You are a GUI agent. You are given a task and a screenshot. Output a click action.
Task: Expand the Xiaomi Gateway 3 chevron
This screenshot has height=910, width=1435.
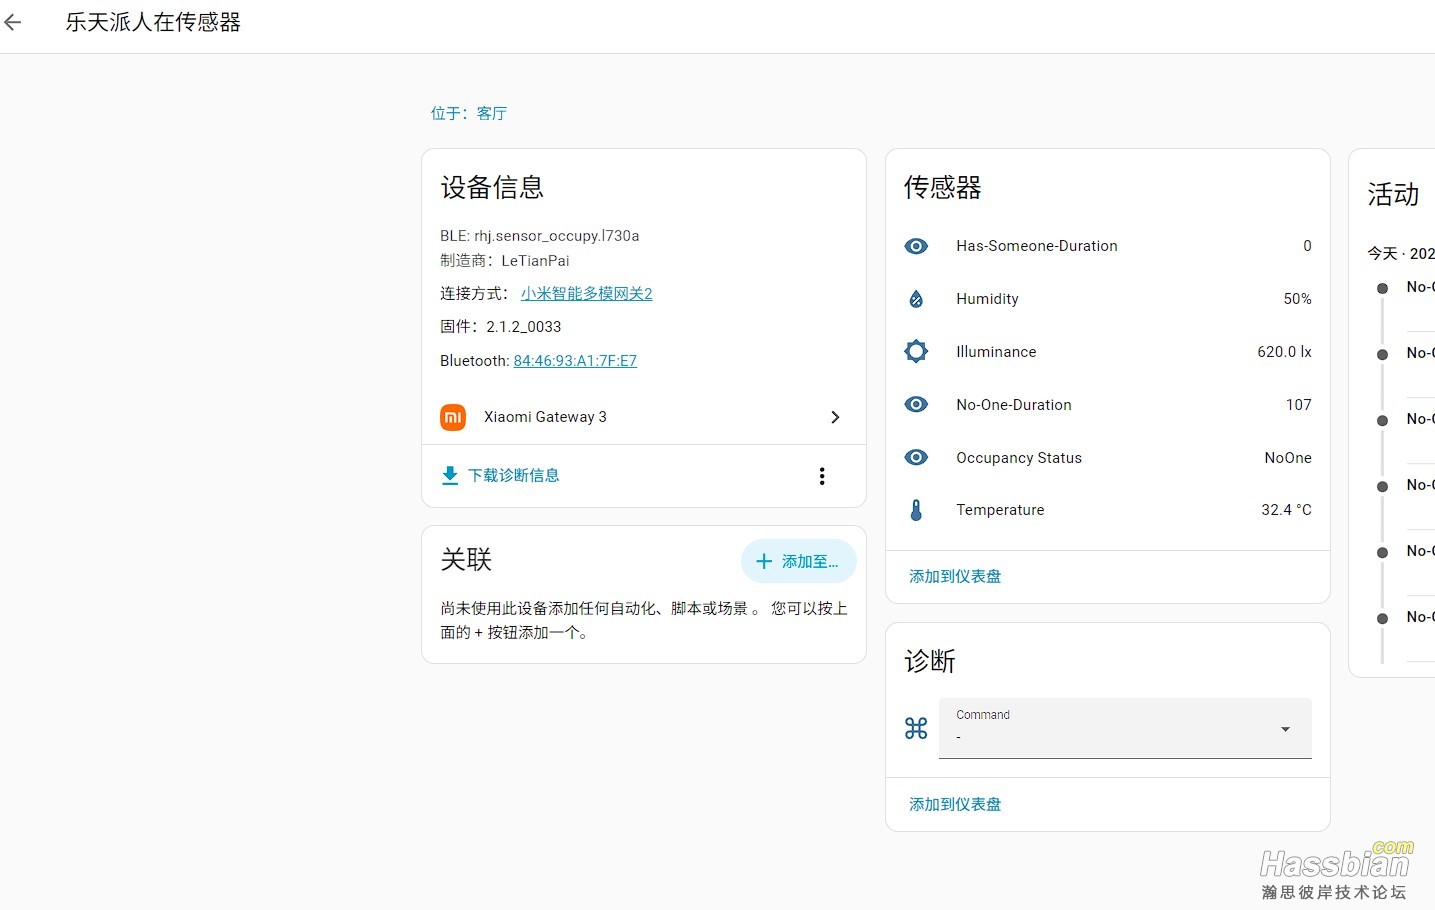[835, 417]
